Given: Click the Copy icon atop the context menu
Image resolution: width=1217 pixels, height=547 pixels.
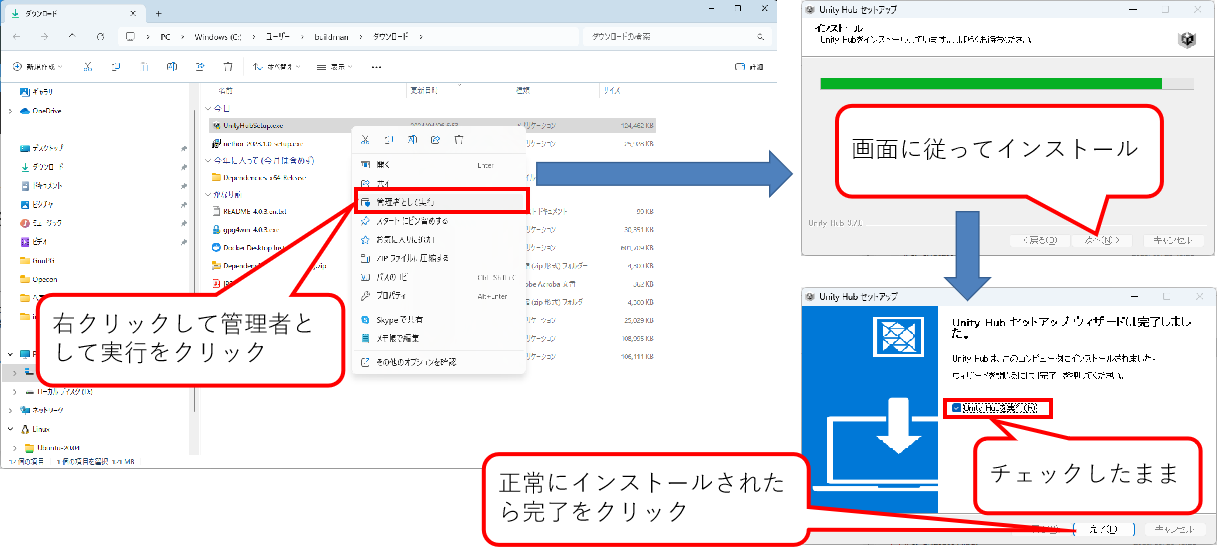Looking at the screenshot, I should point(389,140).
